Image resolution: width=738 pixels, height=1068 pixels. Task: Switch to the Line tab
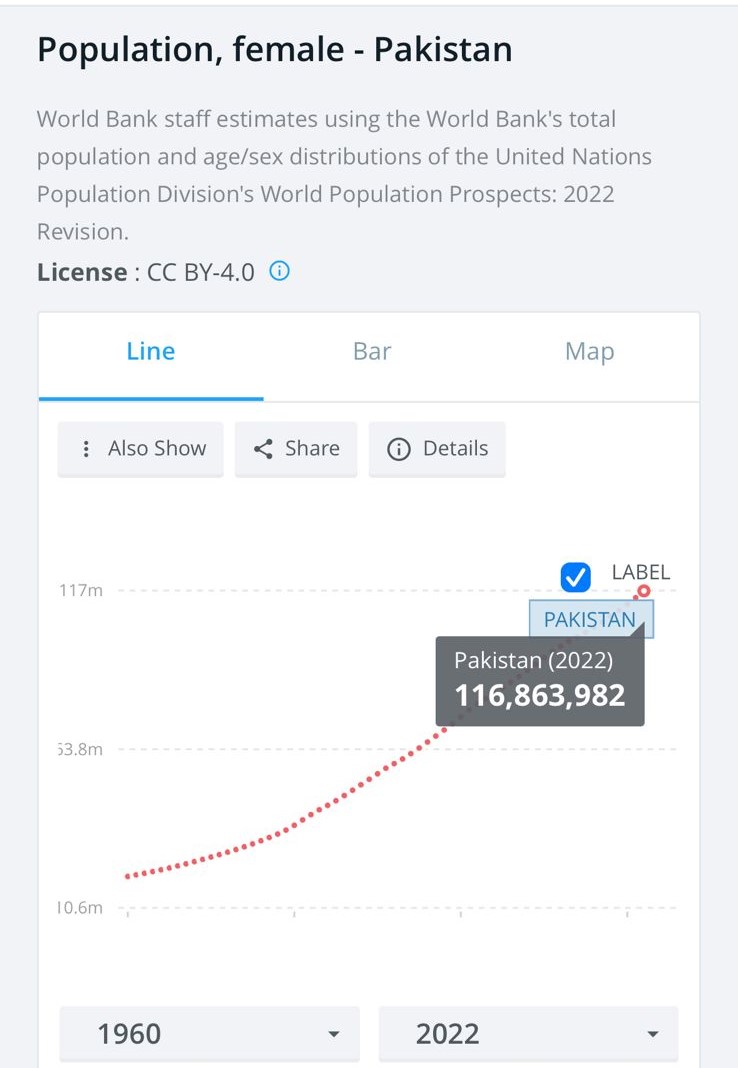click(x=151, y=352)
